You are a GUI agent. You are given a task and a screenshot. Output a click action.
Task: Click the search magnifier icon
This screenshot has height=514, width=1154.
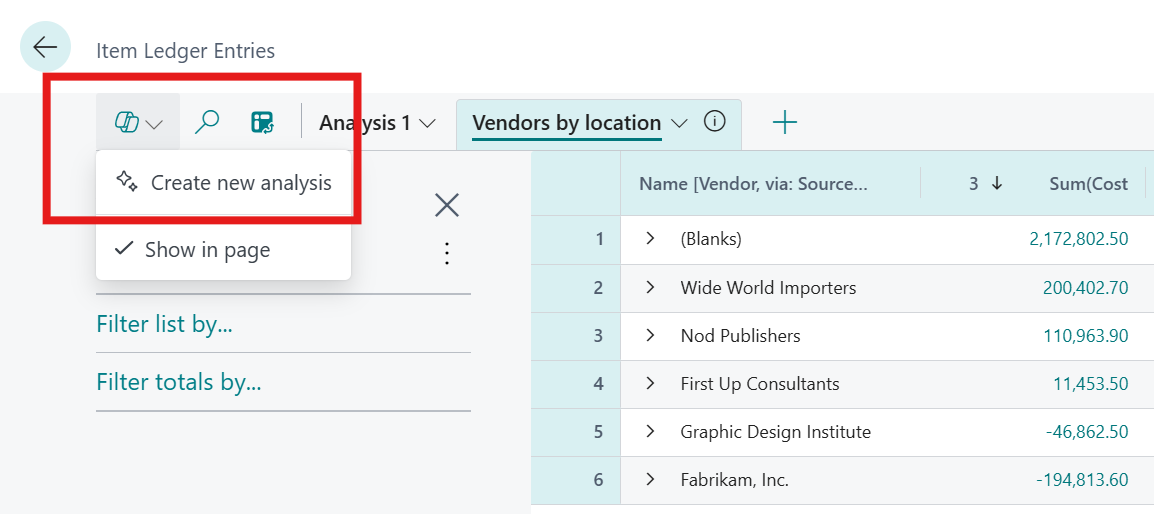coord(207,122)
